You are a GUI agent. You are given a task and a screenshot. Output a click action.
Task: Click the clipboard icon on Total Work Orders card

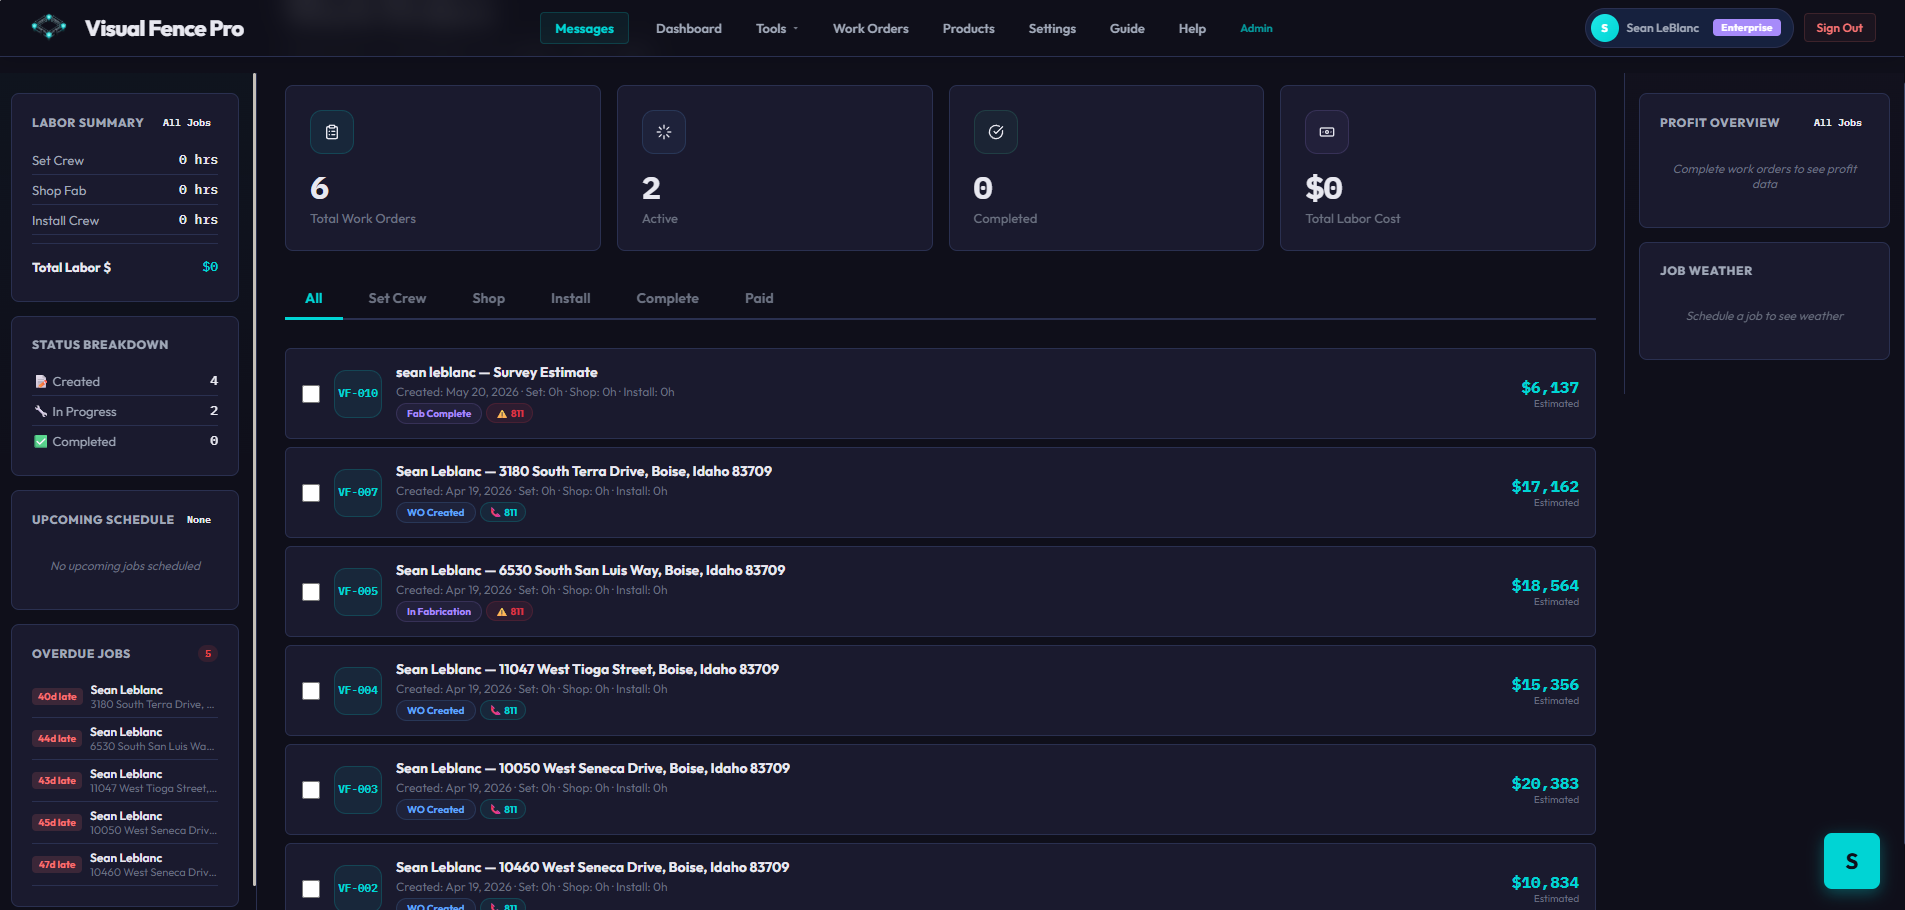point(332,132)
